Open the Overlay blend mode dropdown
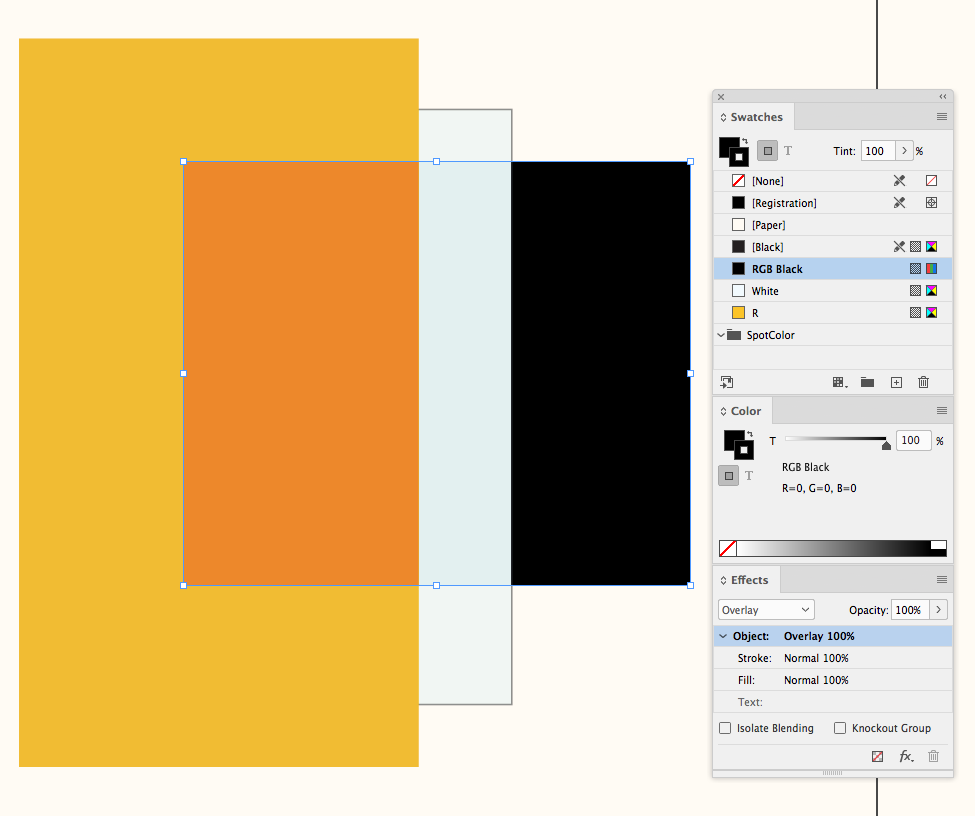The width and height of the screenshot is (975, 816). (x=765, y=609)
